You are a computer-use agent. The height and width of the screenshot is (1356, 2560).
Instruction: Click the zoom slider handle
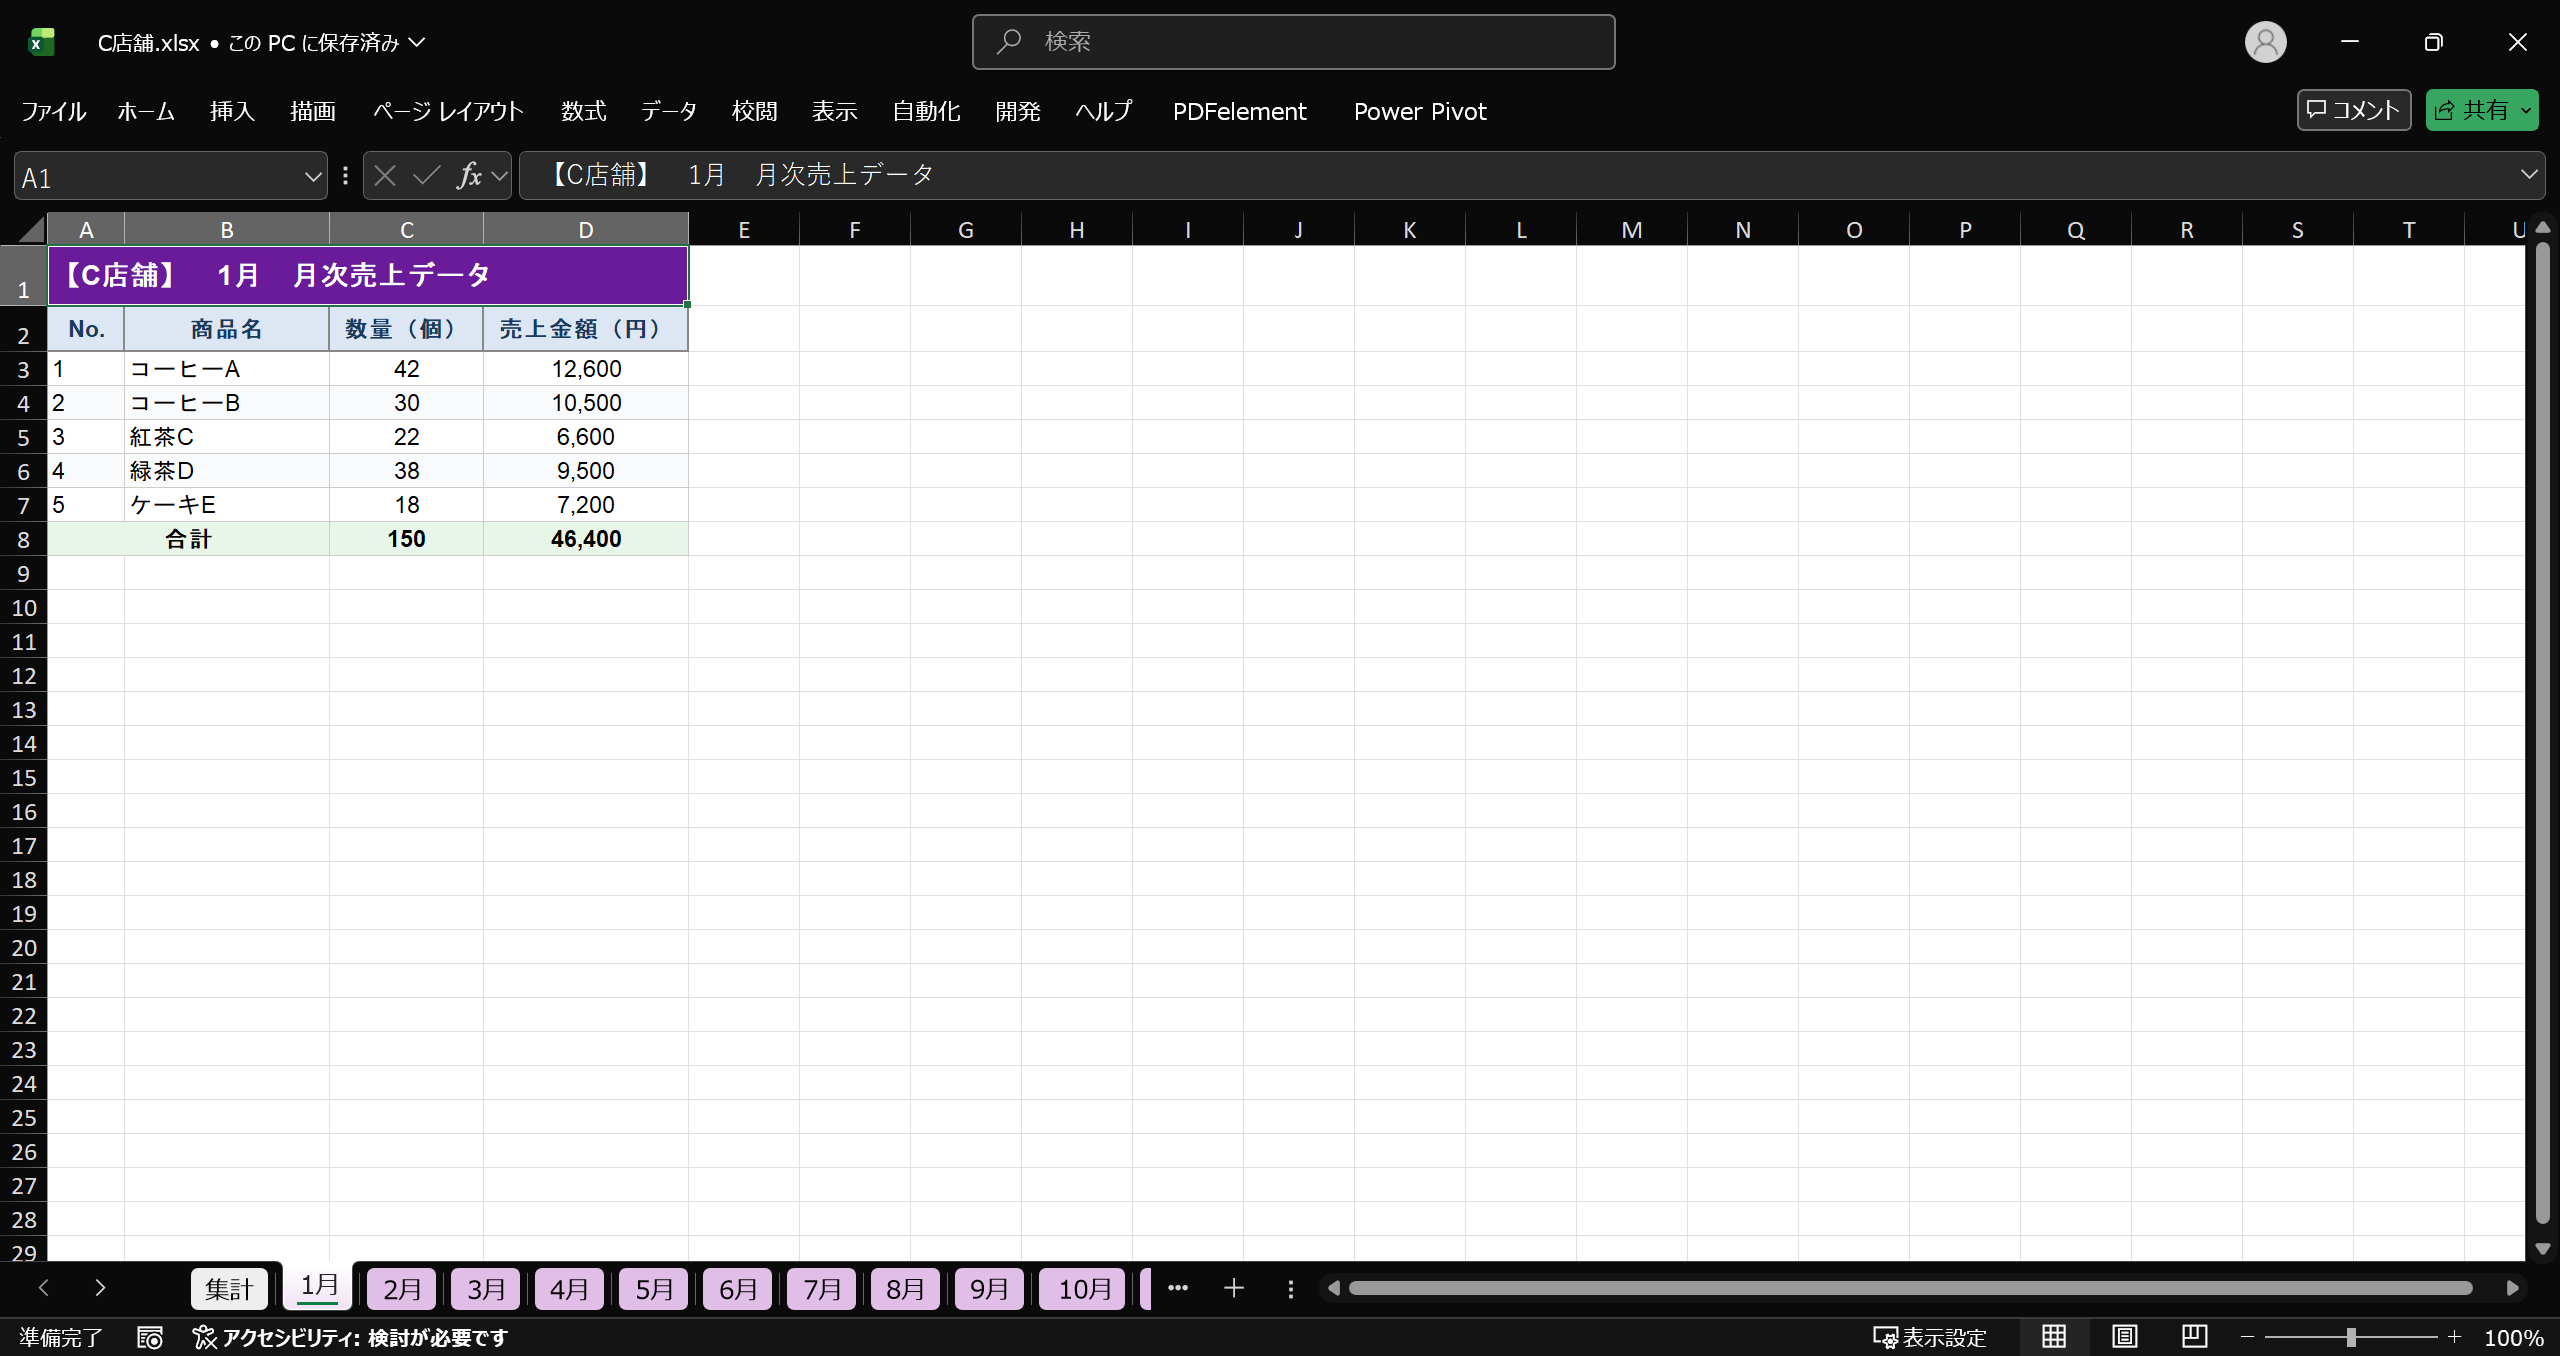point(2351,1337)
